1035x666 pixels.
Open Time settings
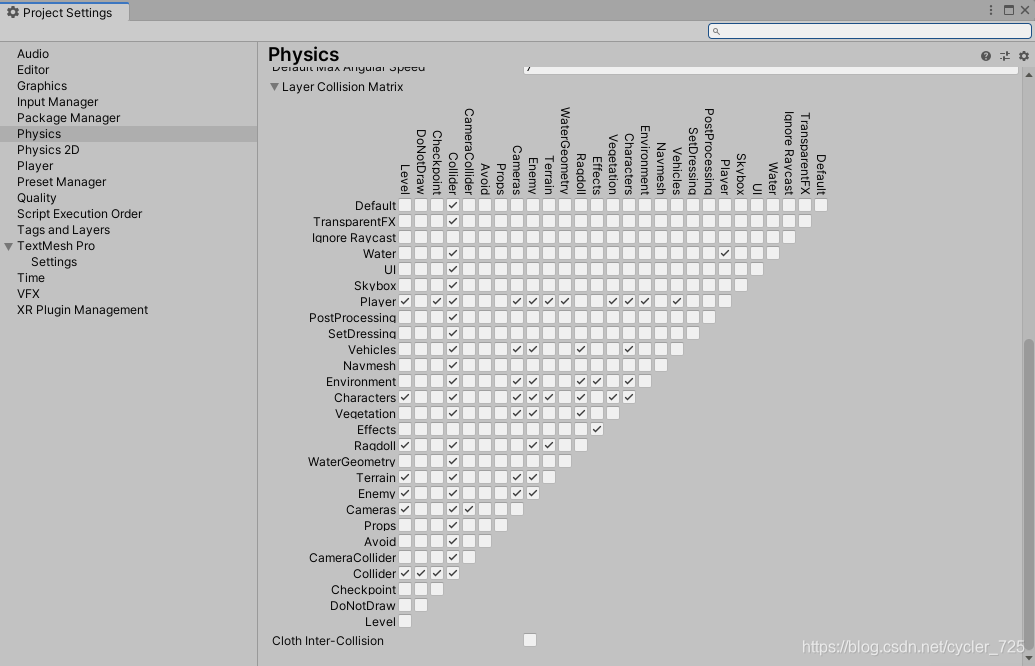coord(31,278)
